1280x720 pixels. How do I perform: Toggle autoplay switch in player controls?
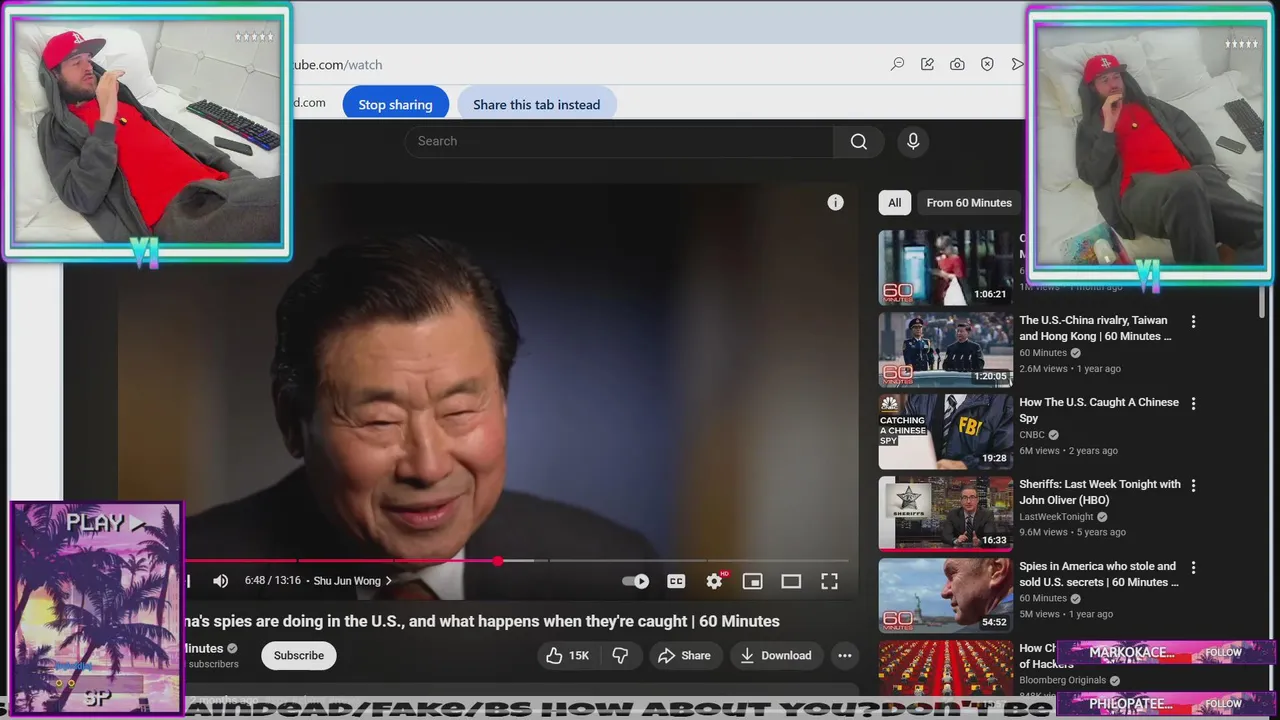[635, 581]
